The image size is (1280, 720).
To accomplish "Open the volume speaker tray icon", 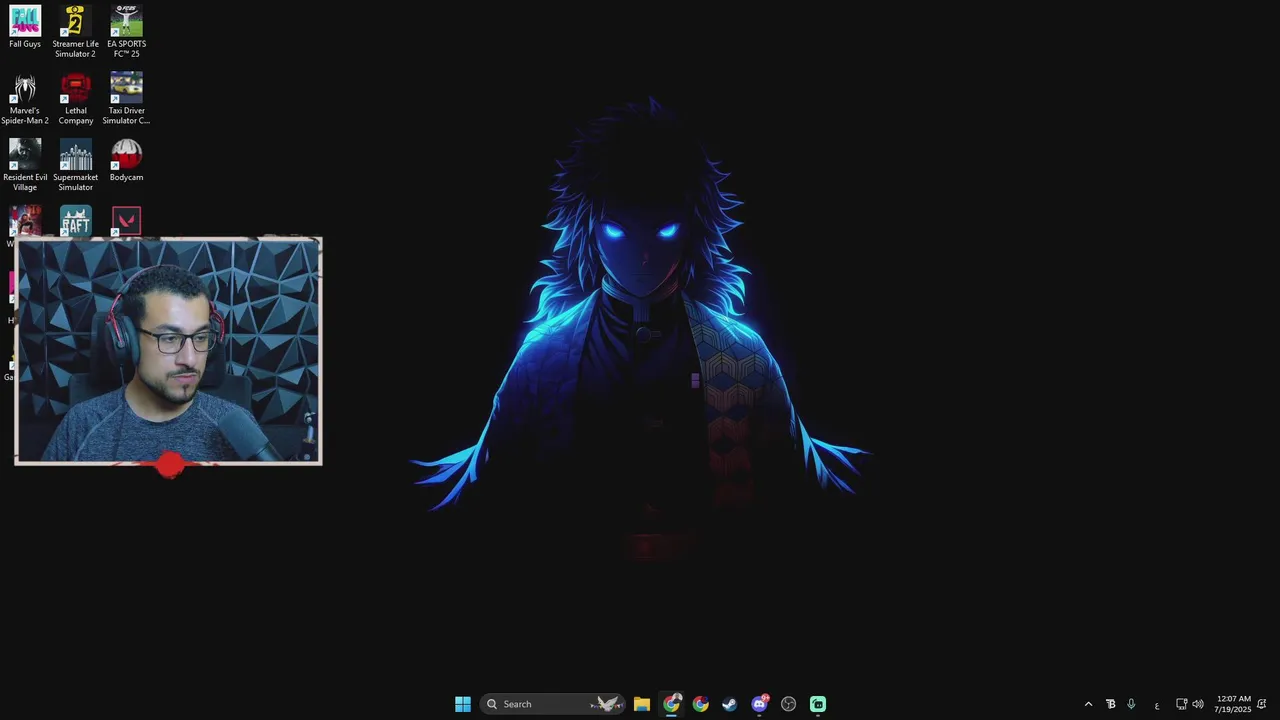I will [x=1198, y=704].
